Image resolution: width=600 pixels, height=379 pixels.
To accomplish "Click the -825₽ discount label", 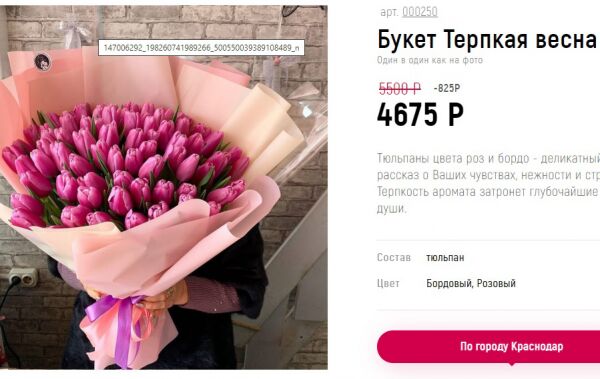I will [447, 88].
